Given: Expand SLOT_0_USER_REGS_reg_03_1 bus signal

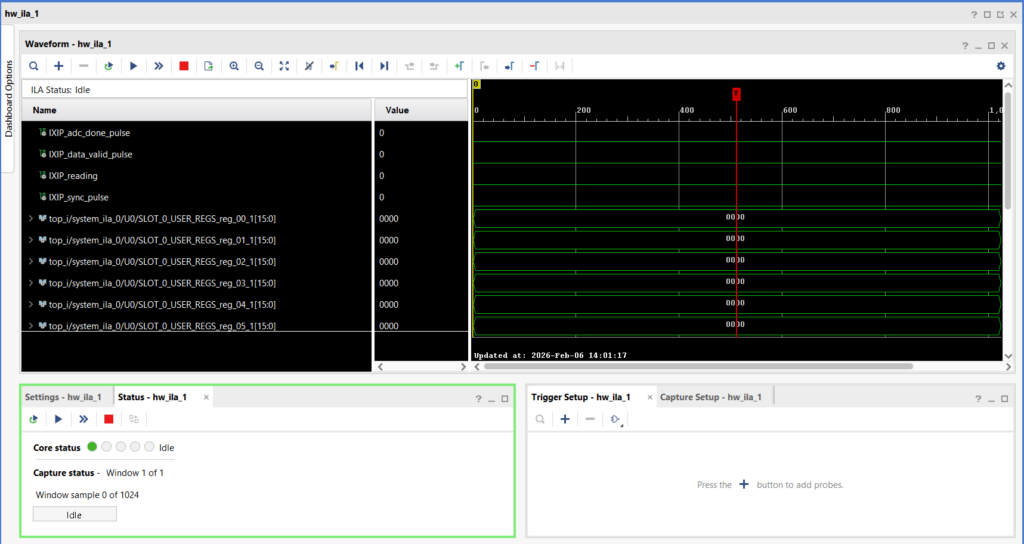Looking at the screenshot, I should 31,283.
